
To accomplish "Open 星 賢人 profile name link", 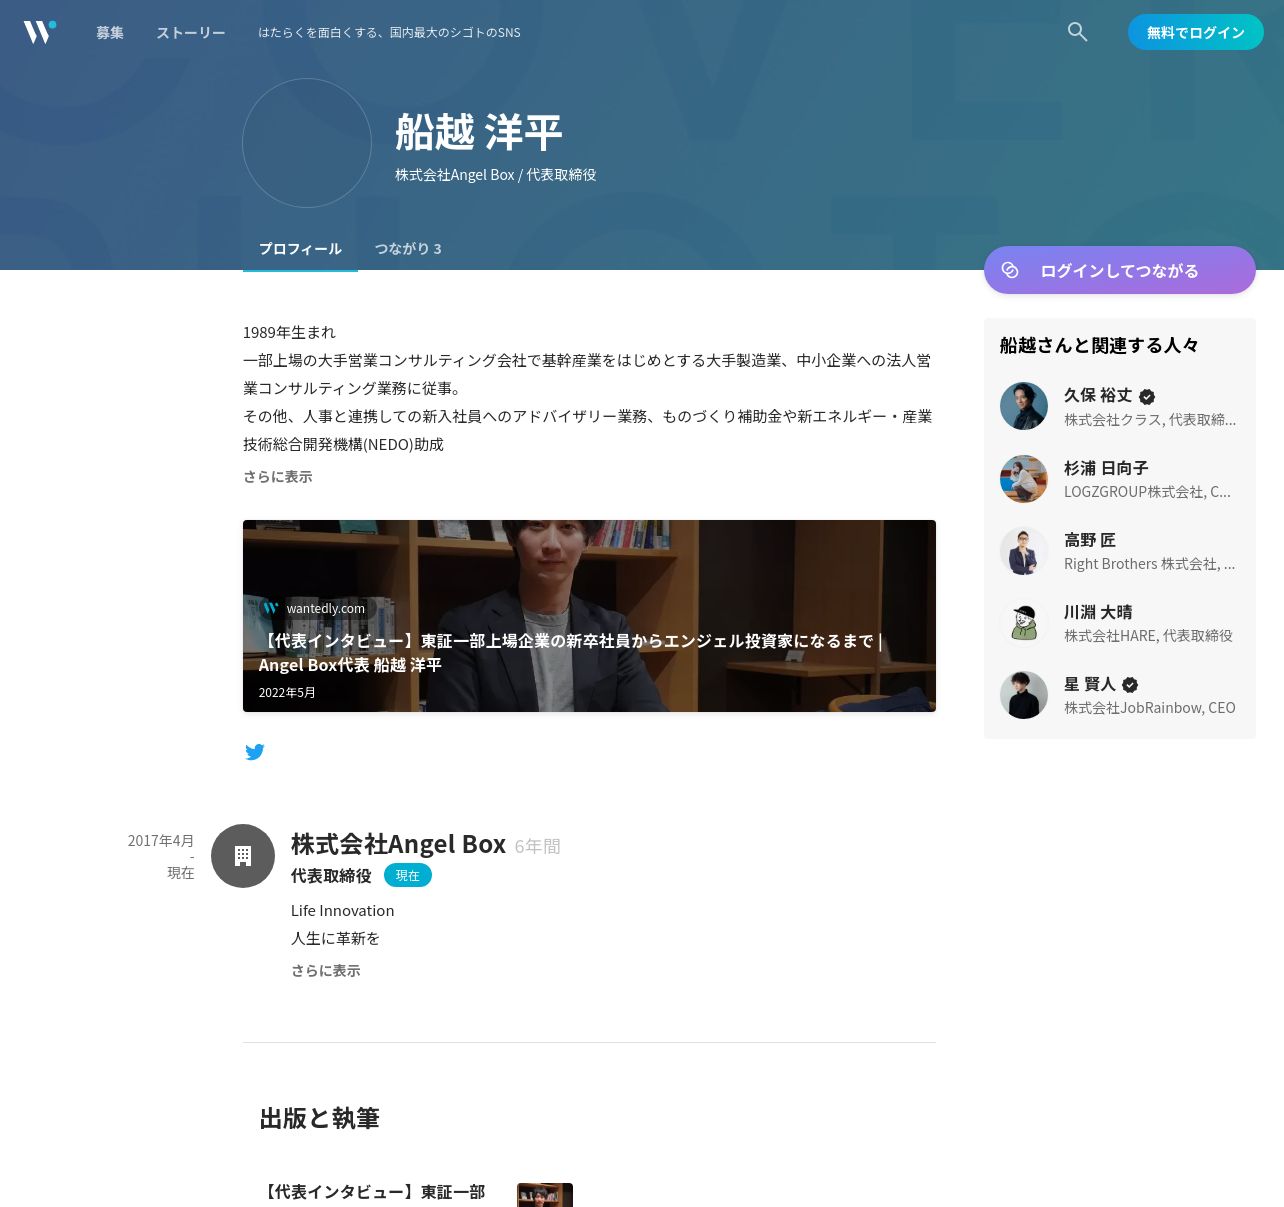I will click(1090, 684).
